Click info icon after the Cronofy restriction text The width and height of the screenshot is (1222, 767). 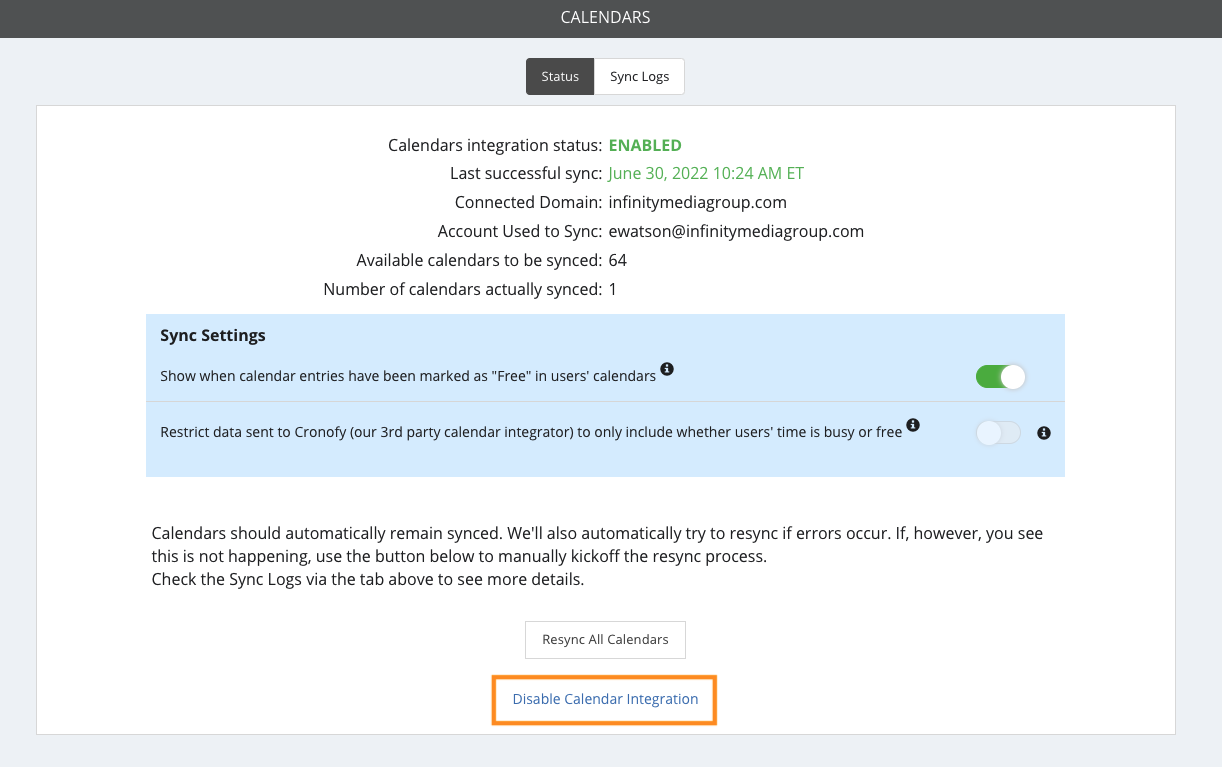[912, 426]
